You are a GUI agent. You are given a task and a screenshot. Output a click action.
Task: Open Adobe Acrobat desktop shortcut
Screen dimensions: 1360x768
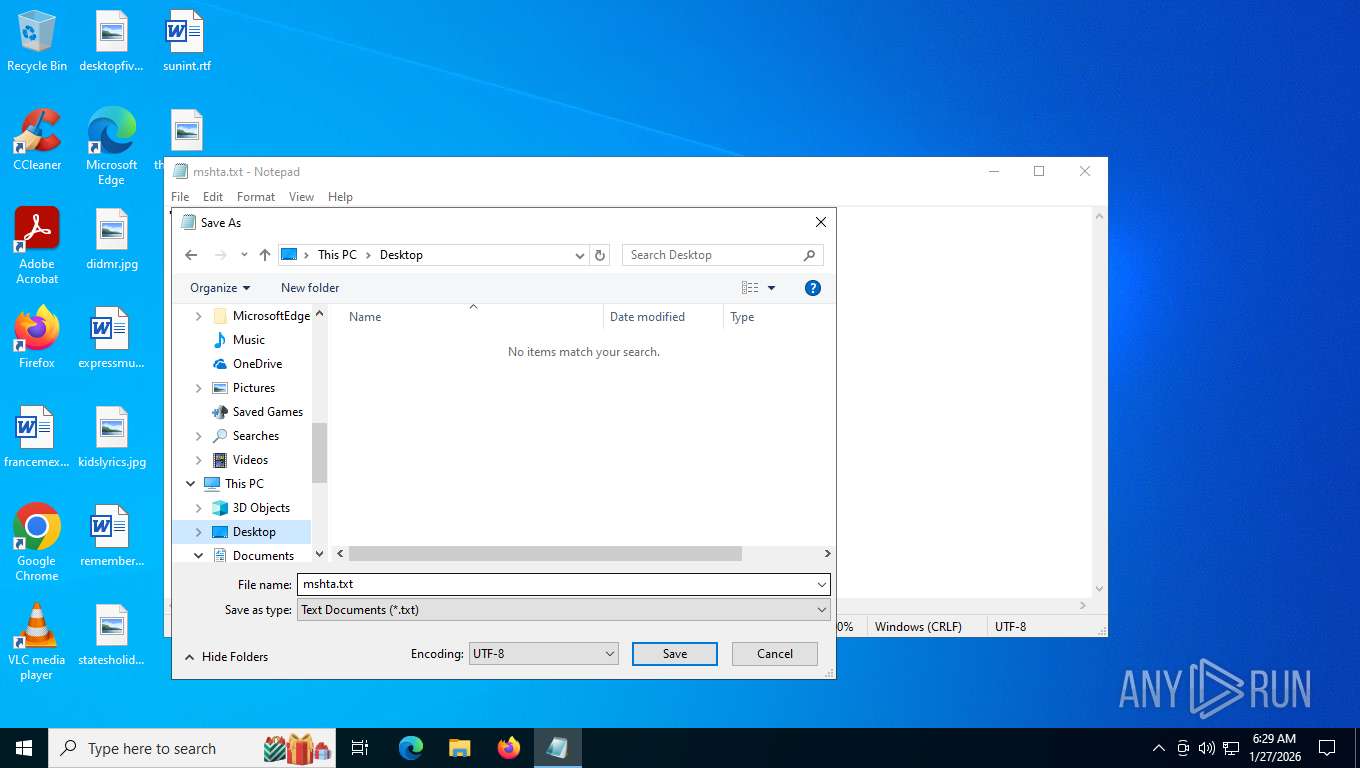tap(37, 246)
